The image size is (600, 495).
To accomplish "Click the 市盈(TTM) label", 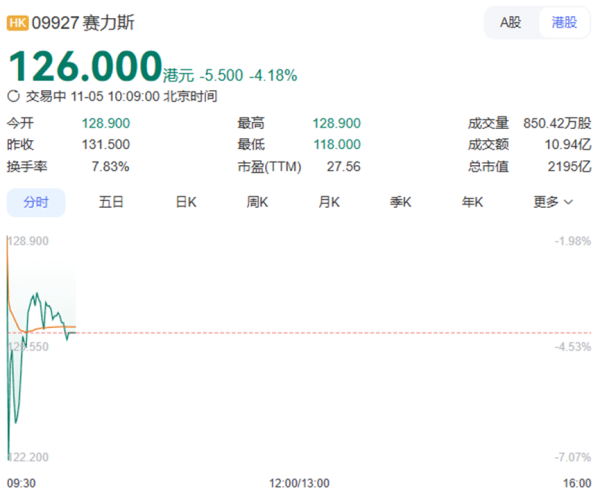I will (x=269, y=167).
